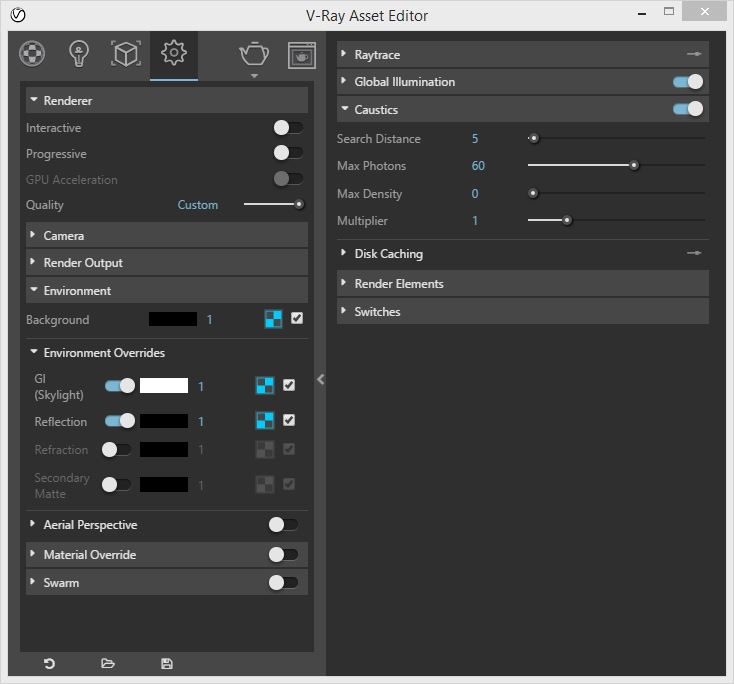
Task: Enable Secondary Matte override switch
Action: [117, 485]
